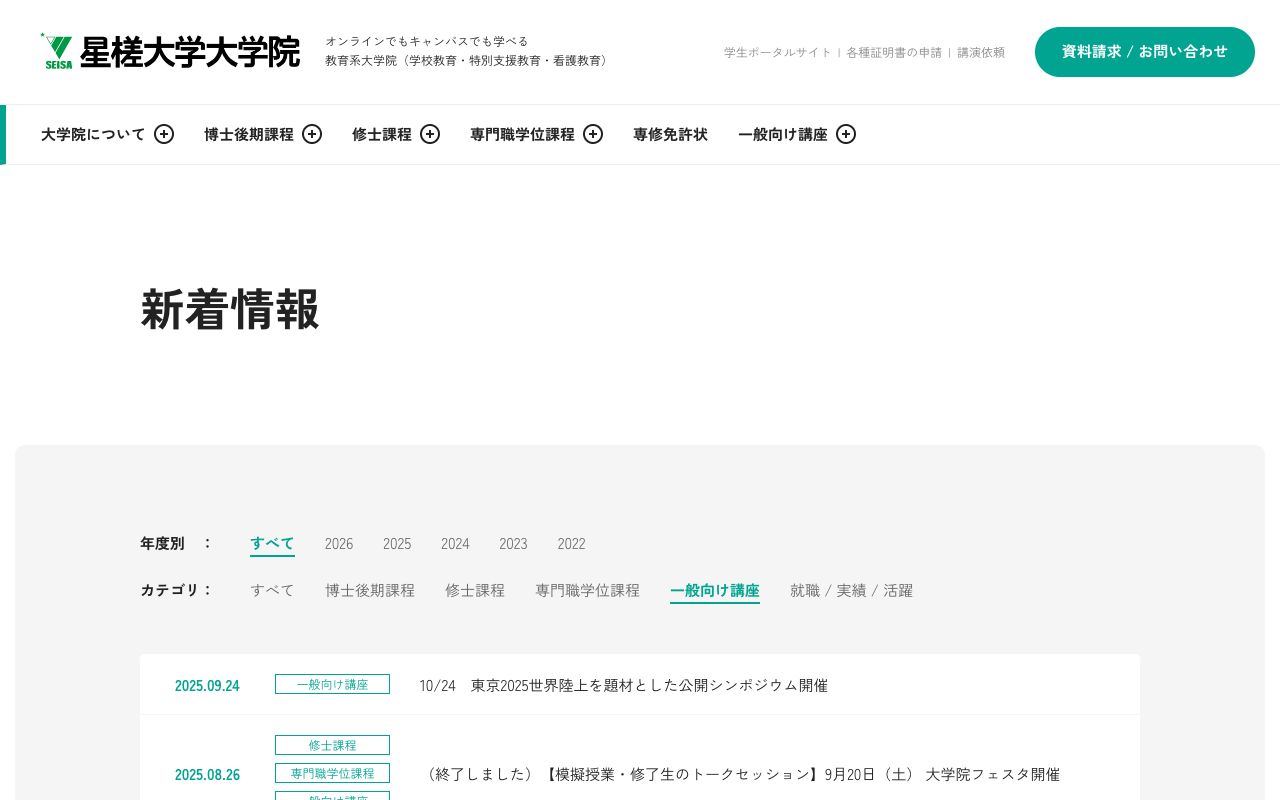Expand the 専門職学位課程 navigation menu
1280x800 pixels.
tap(593, 134)
